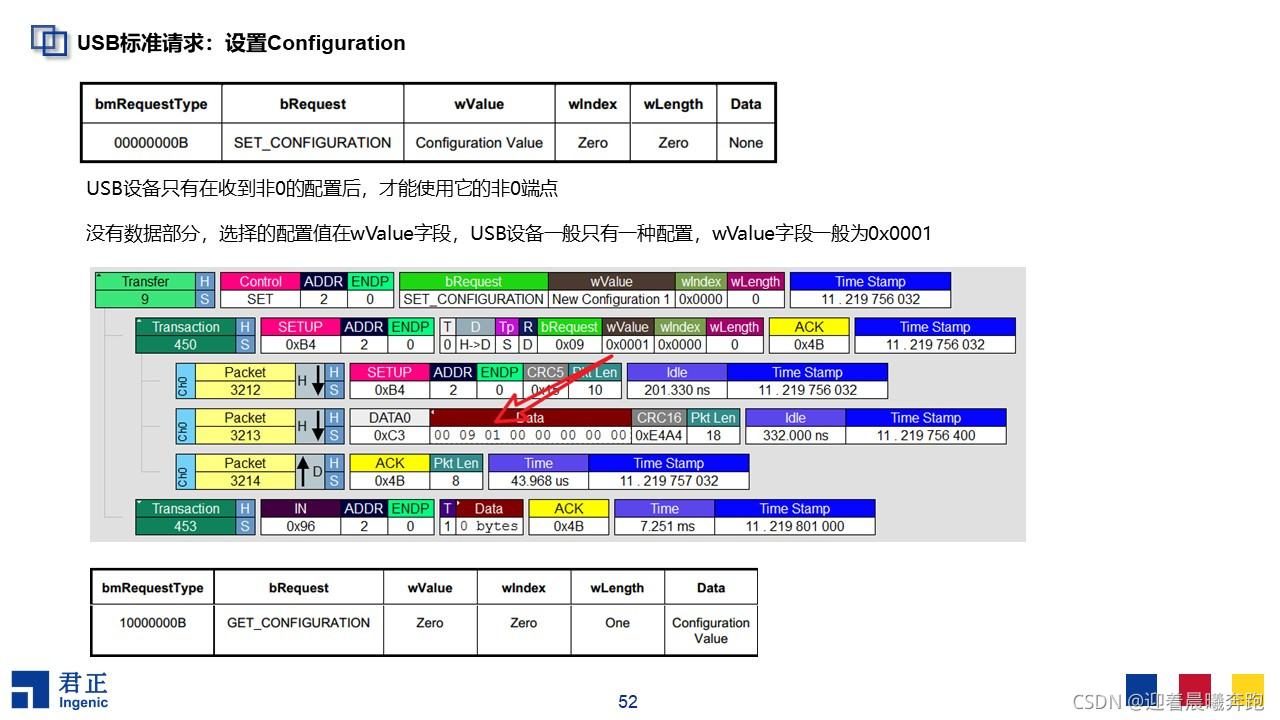Collapse the Transfer 9 row
This screenshot has width=1280, height=720.
coord(99,277)
